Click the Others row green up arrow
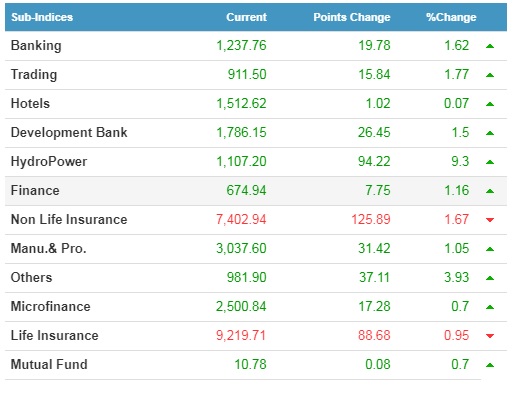 pos(490,278)
